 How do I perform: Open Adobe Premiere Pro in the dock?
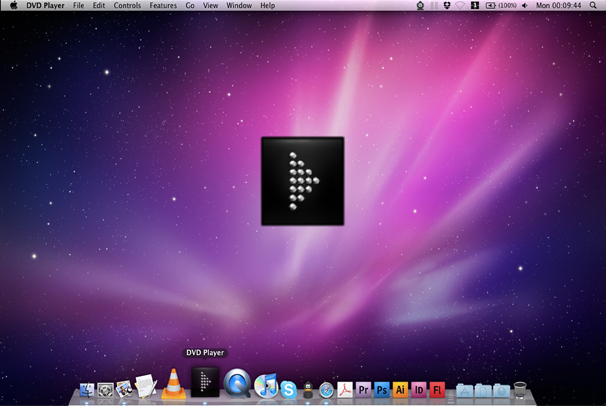(x=363, y=389)
